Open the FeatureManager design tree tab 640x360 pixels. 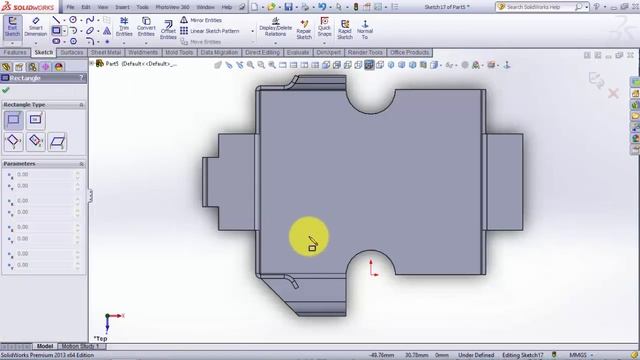click(6, 67)
